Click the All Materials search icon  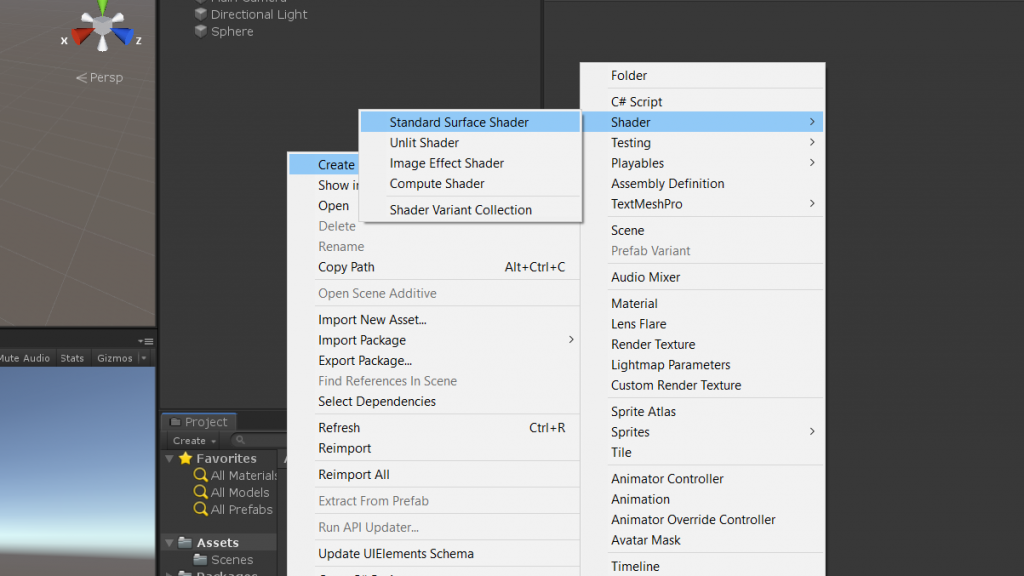tap(201, 476)
